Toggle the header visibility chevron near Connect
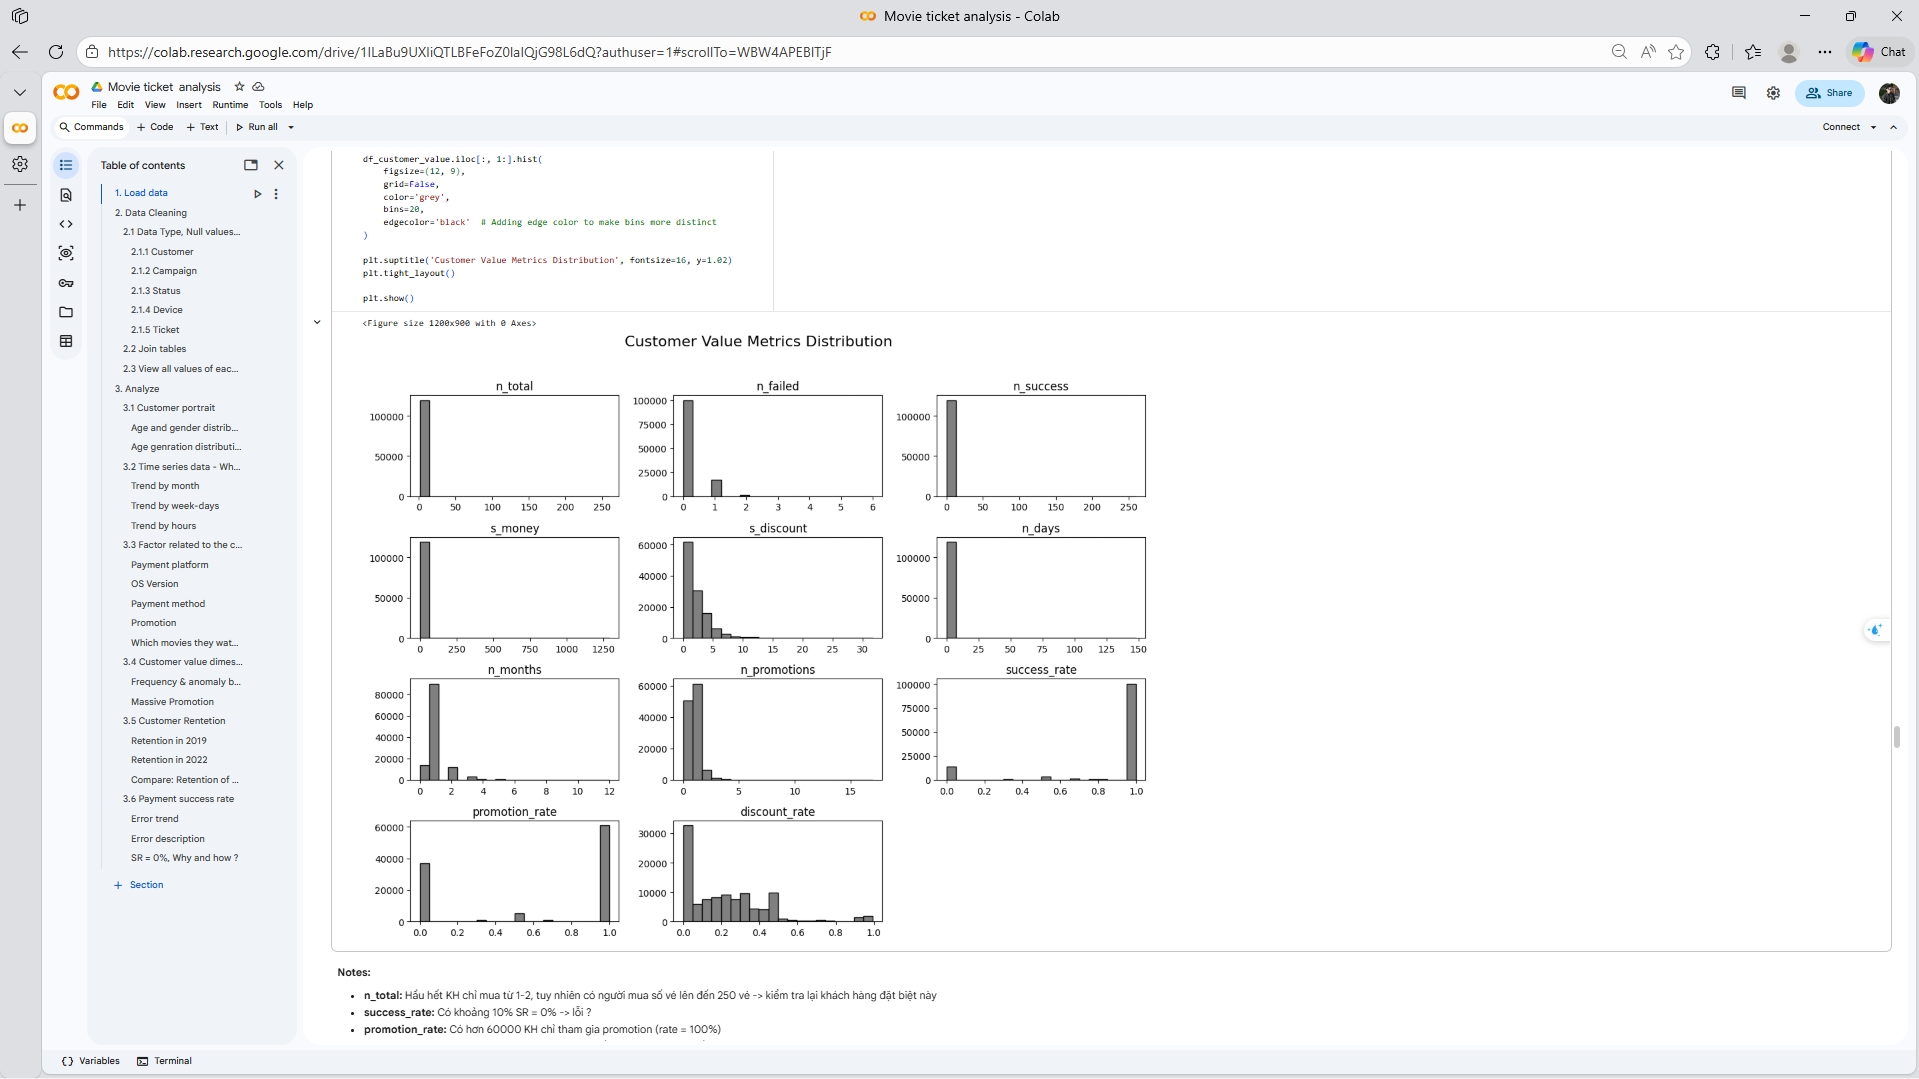Viewport: 1919px width, 1079px height. click(1893, 127)
